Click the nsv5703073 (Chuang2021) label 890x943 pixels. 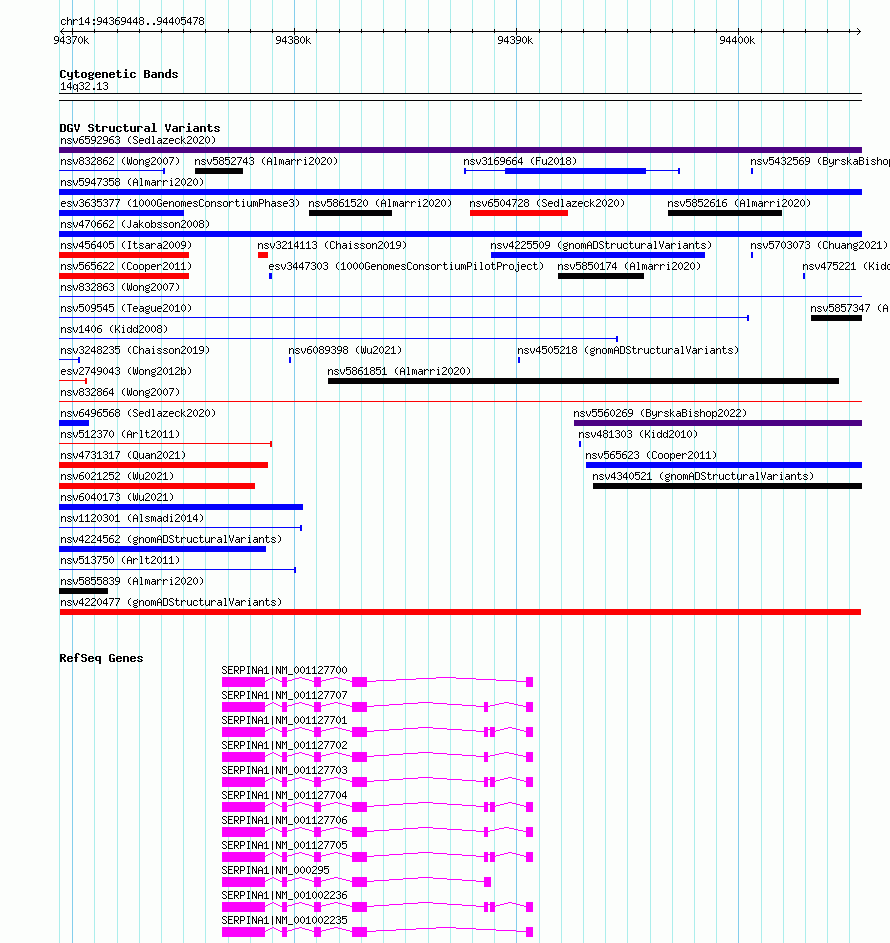(819, 245)
